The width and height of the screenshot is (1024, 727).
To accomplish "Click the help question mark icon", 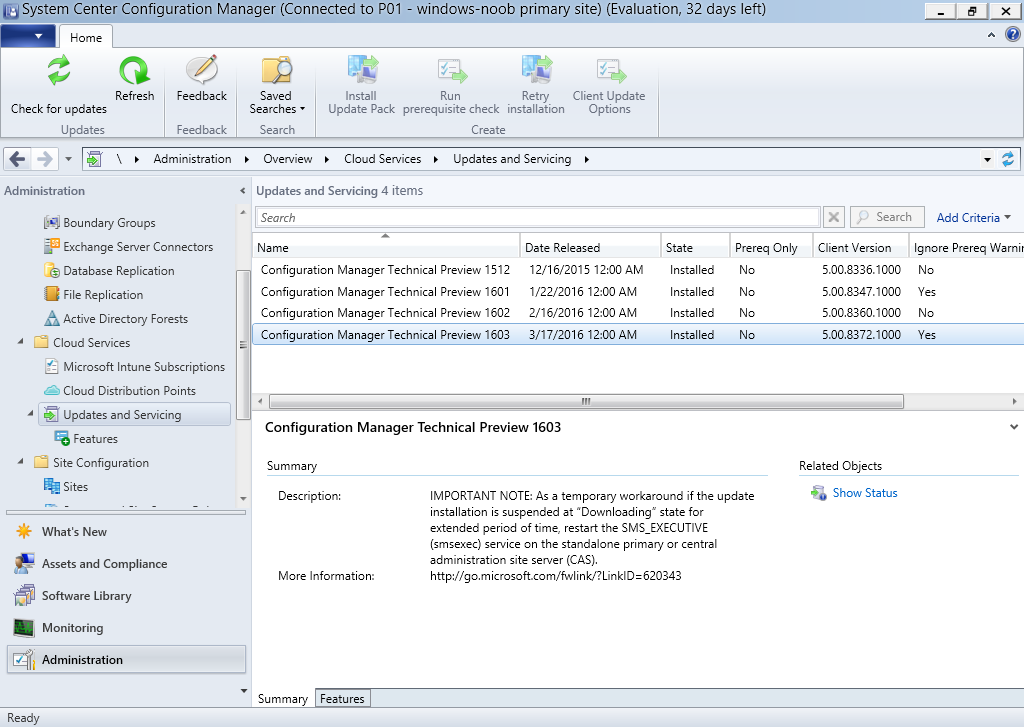I will (1012, 35).
